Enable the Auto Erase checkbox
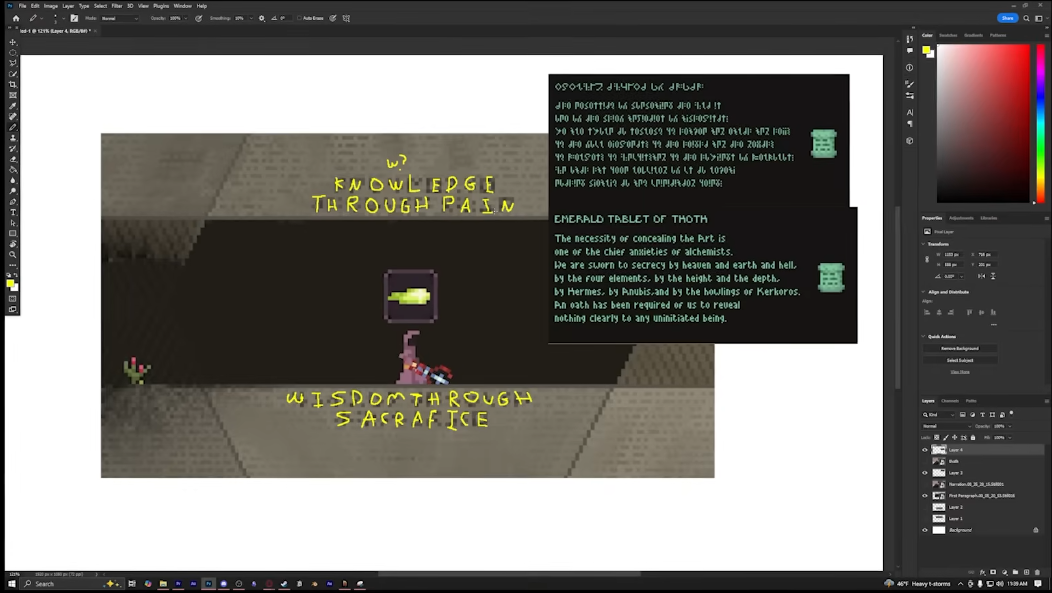This screenshot has height=593, width=1052. click(x=299, y=18)
